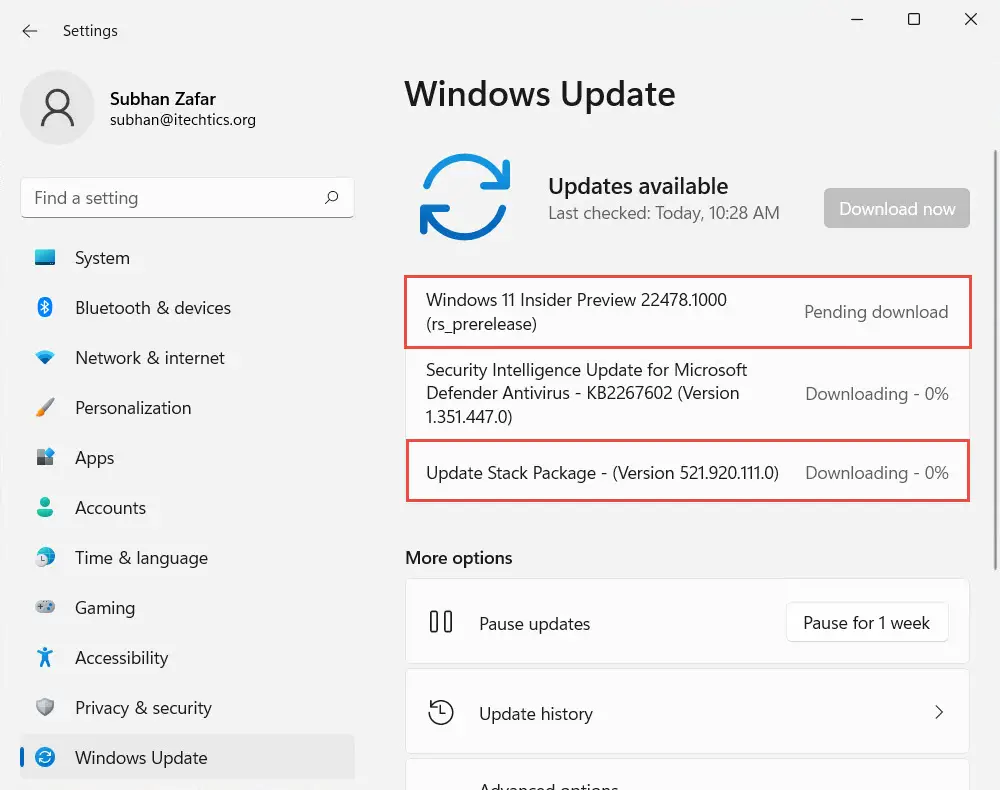The height and width of the screenshot is (790, 1000).
Task: Select Privacy & security in sidebar
Action: (x=187, y=707)
